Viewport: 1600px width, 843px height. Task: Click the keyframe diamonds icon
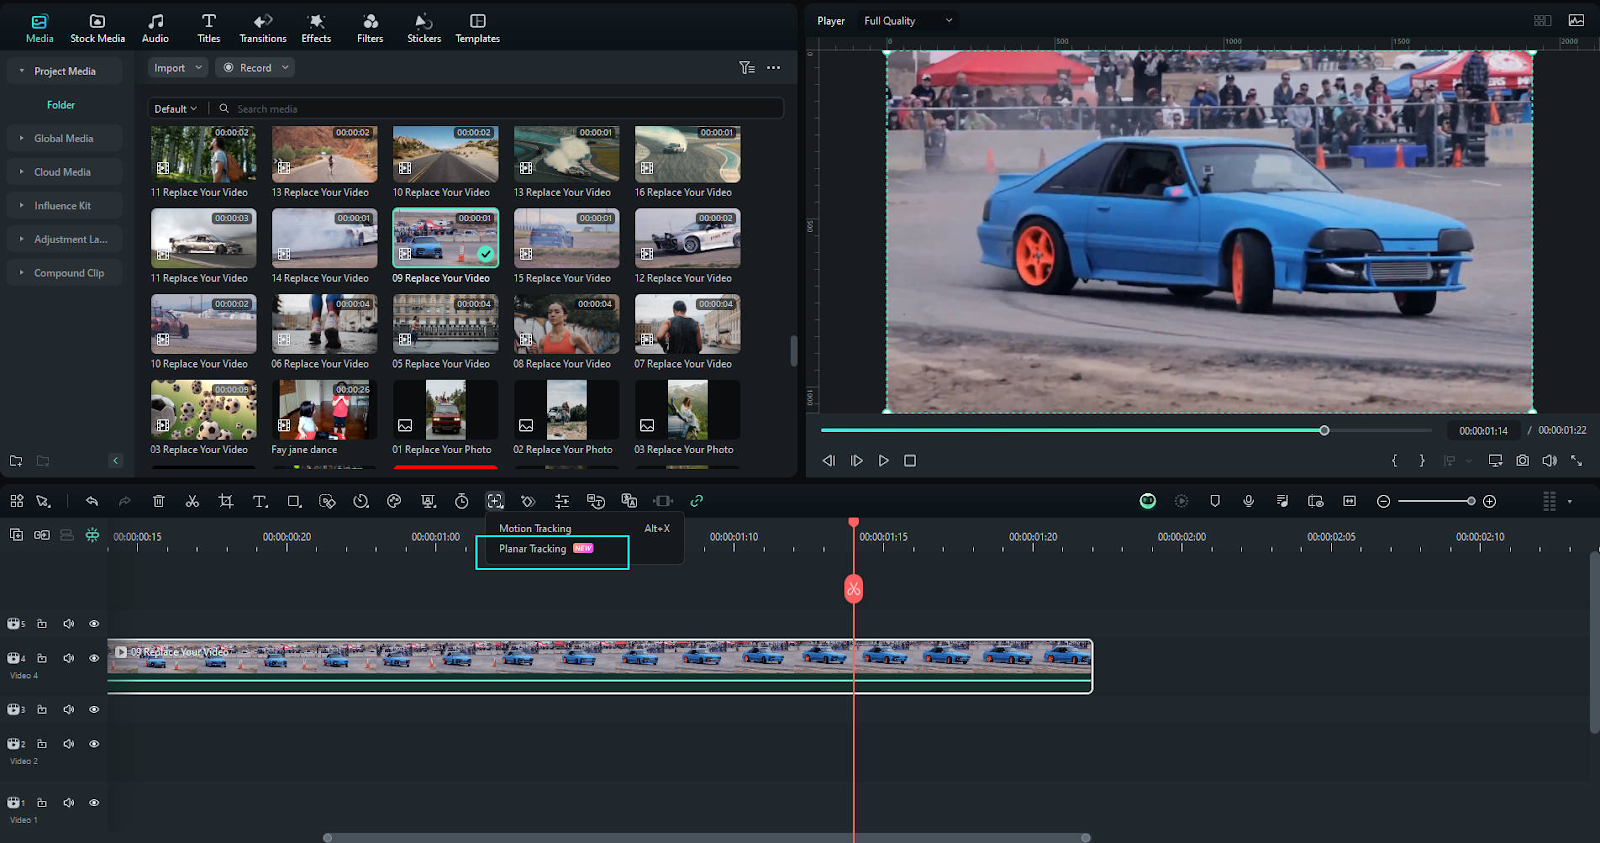[529, 501]
